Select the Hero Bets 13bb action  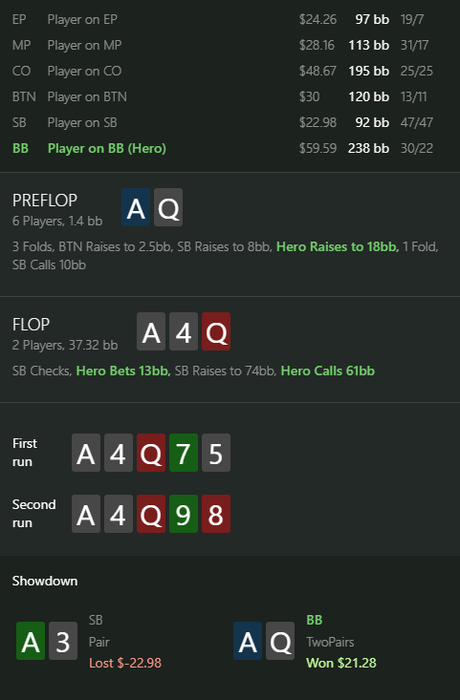tap(124, 371)
